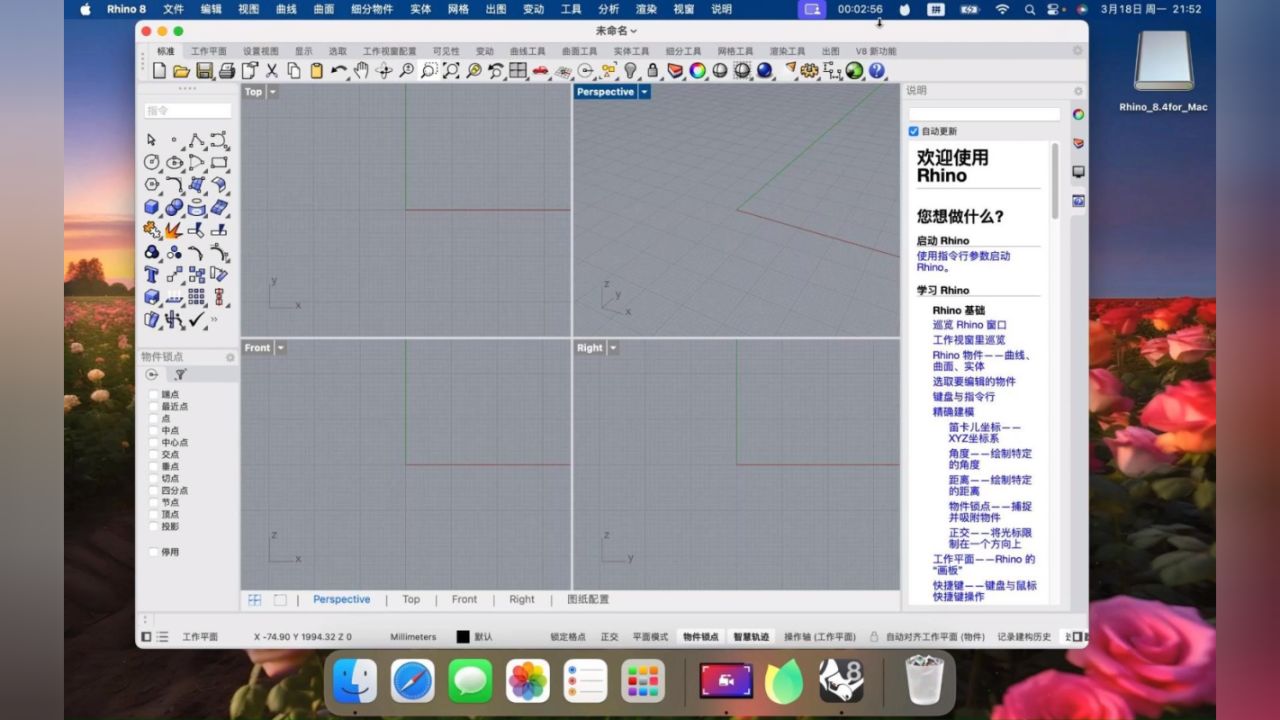Toggle 智慧轨迹 SmartTrack in status bar
Viewport: 1280px width, 720px height.
coord(751,637)
